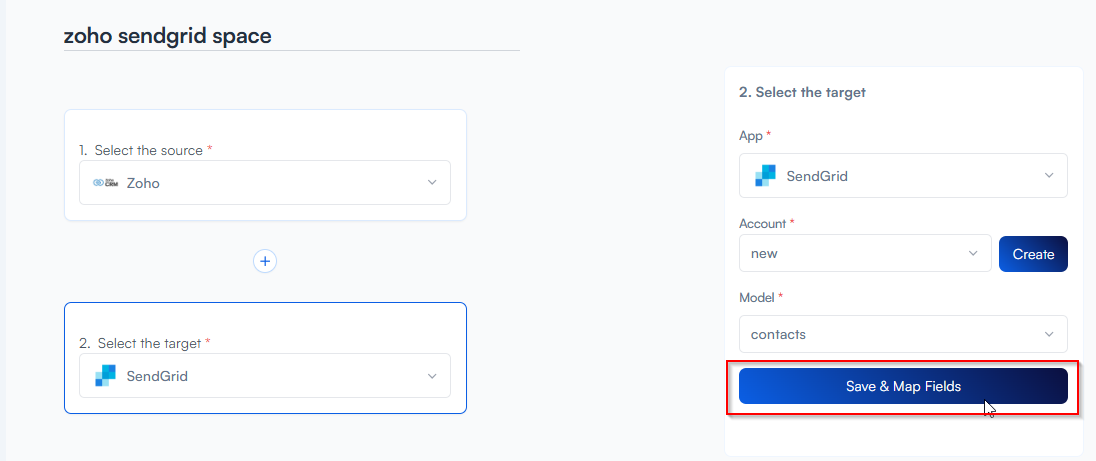
Task: Open target step SendGrid dropdown chevron
Action: 432,376
